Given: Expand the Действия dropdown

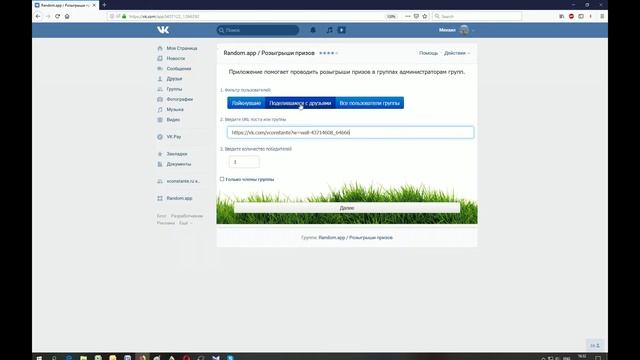Looking at the screenshot, I should tap(457, 53).
